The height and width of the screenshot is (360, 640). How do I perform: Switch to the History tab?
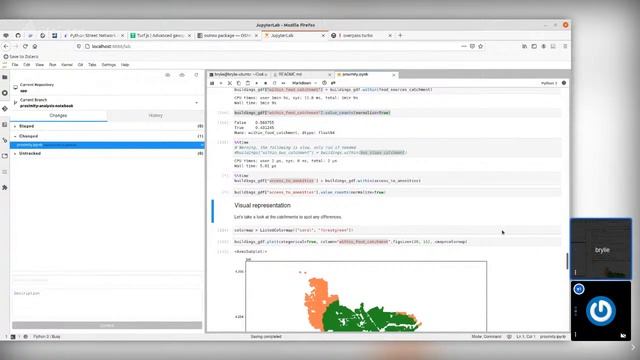pyautogui.click(x=156, y=116)
